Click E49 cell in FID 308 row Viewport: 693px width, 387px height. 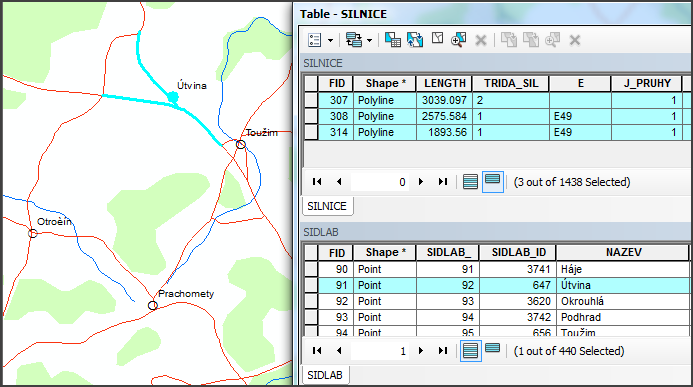pos(580,116)
